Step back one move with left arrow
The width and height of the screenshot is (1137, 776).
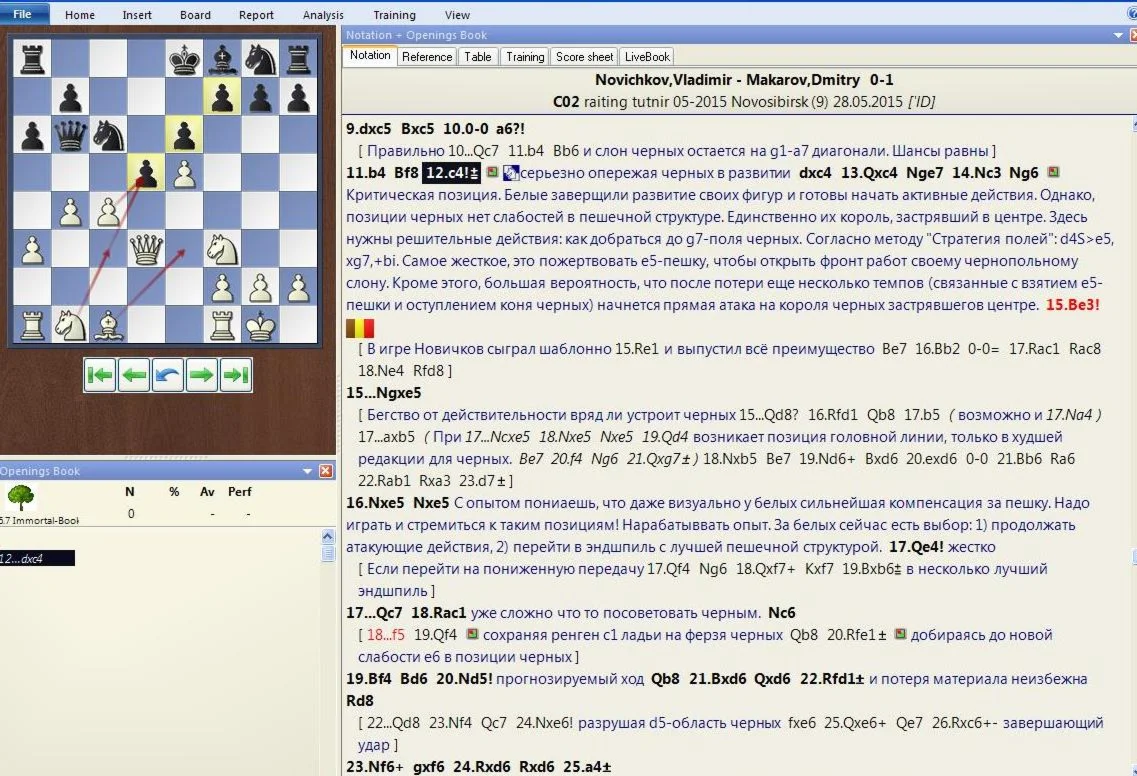click(x=134, y=375)
